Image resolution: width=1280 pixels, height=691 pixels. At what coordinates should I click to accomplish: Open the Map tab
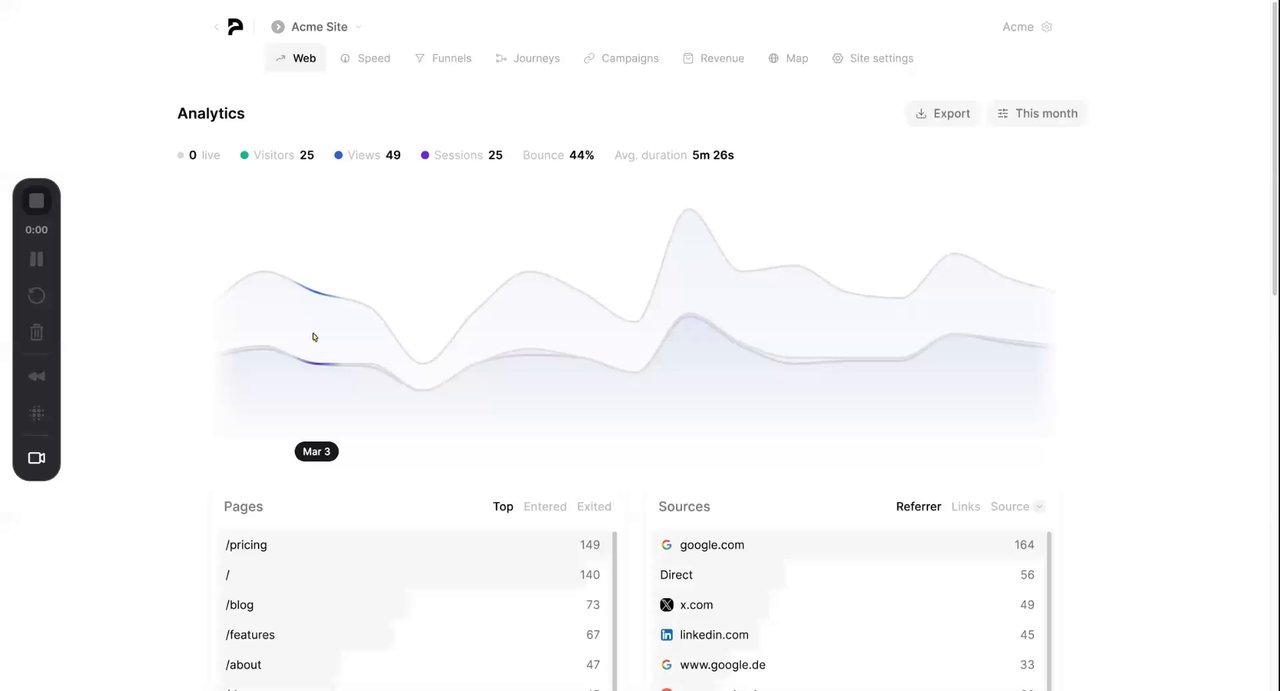788,58
